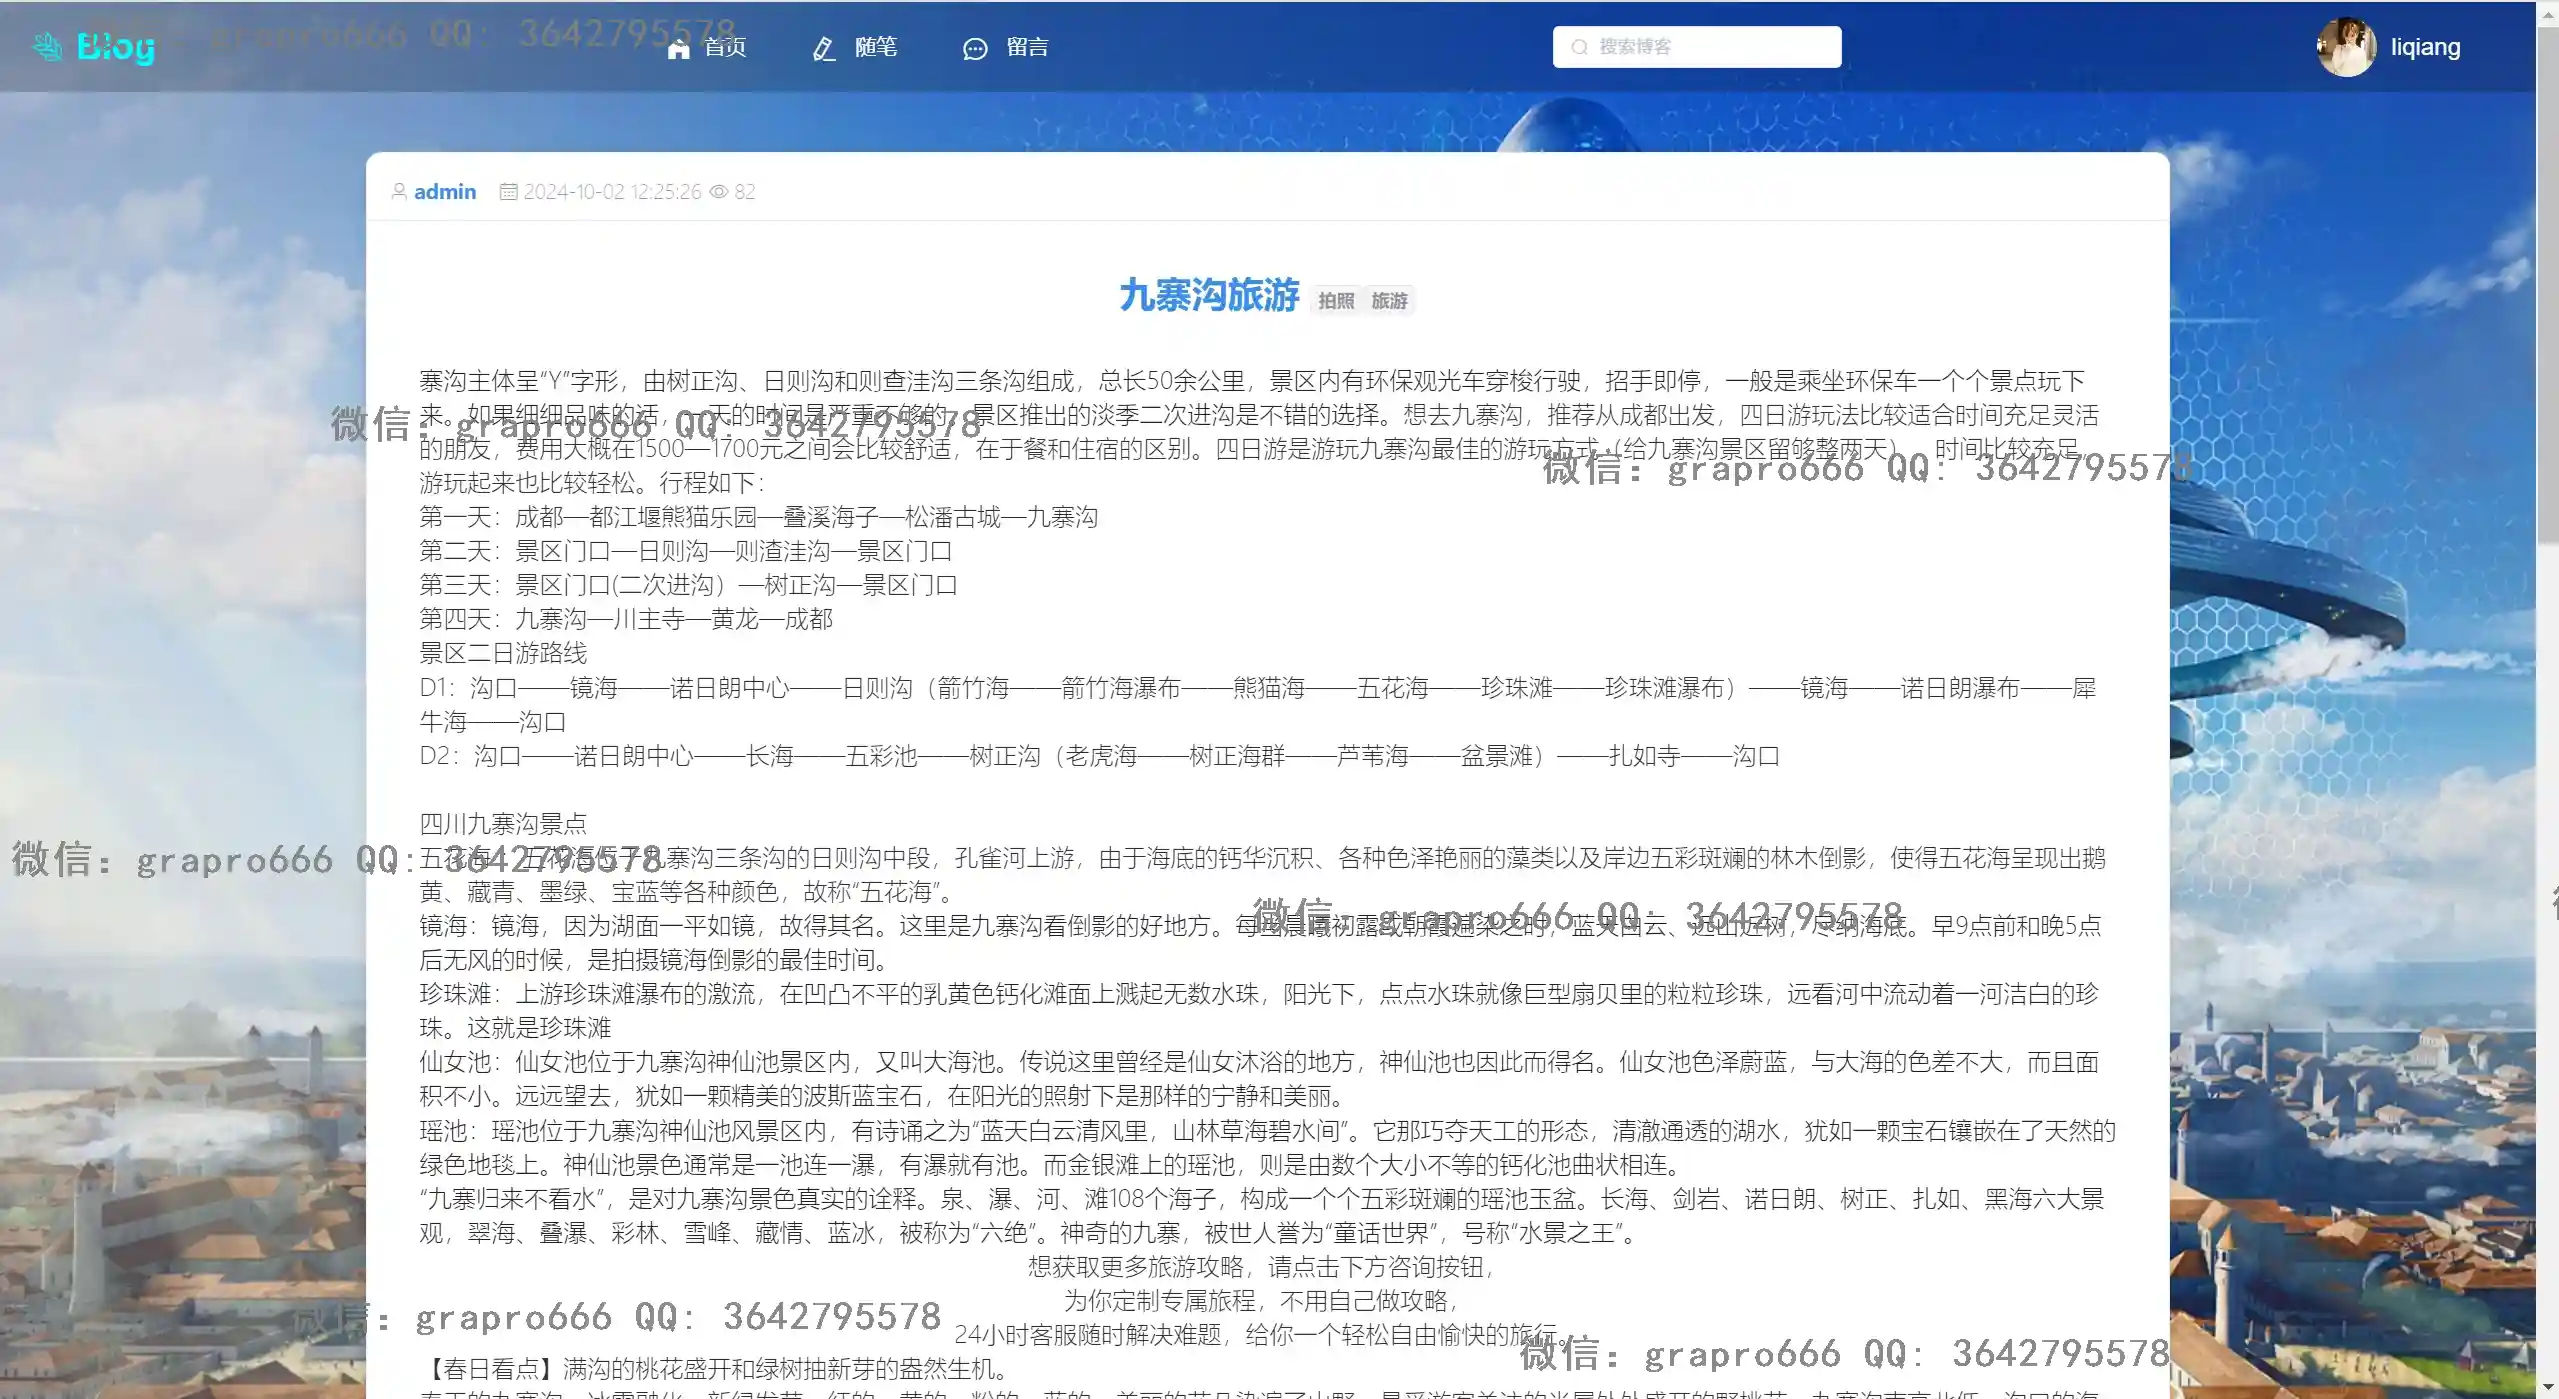The height and width of the screenshot is (1399, 2559).
Task: Click the calendar icon before the post date
Action: 508,191
